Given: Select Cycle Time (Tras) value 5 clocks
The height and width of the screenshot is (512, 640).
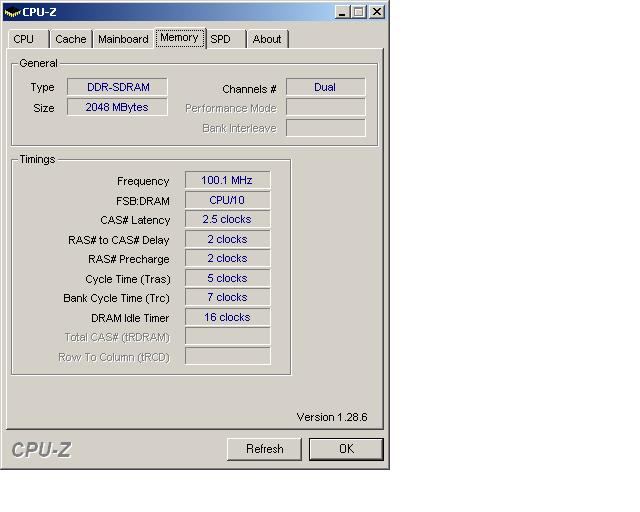Looking at the screenshot, I should (x=228, y=278).
